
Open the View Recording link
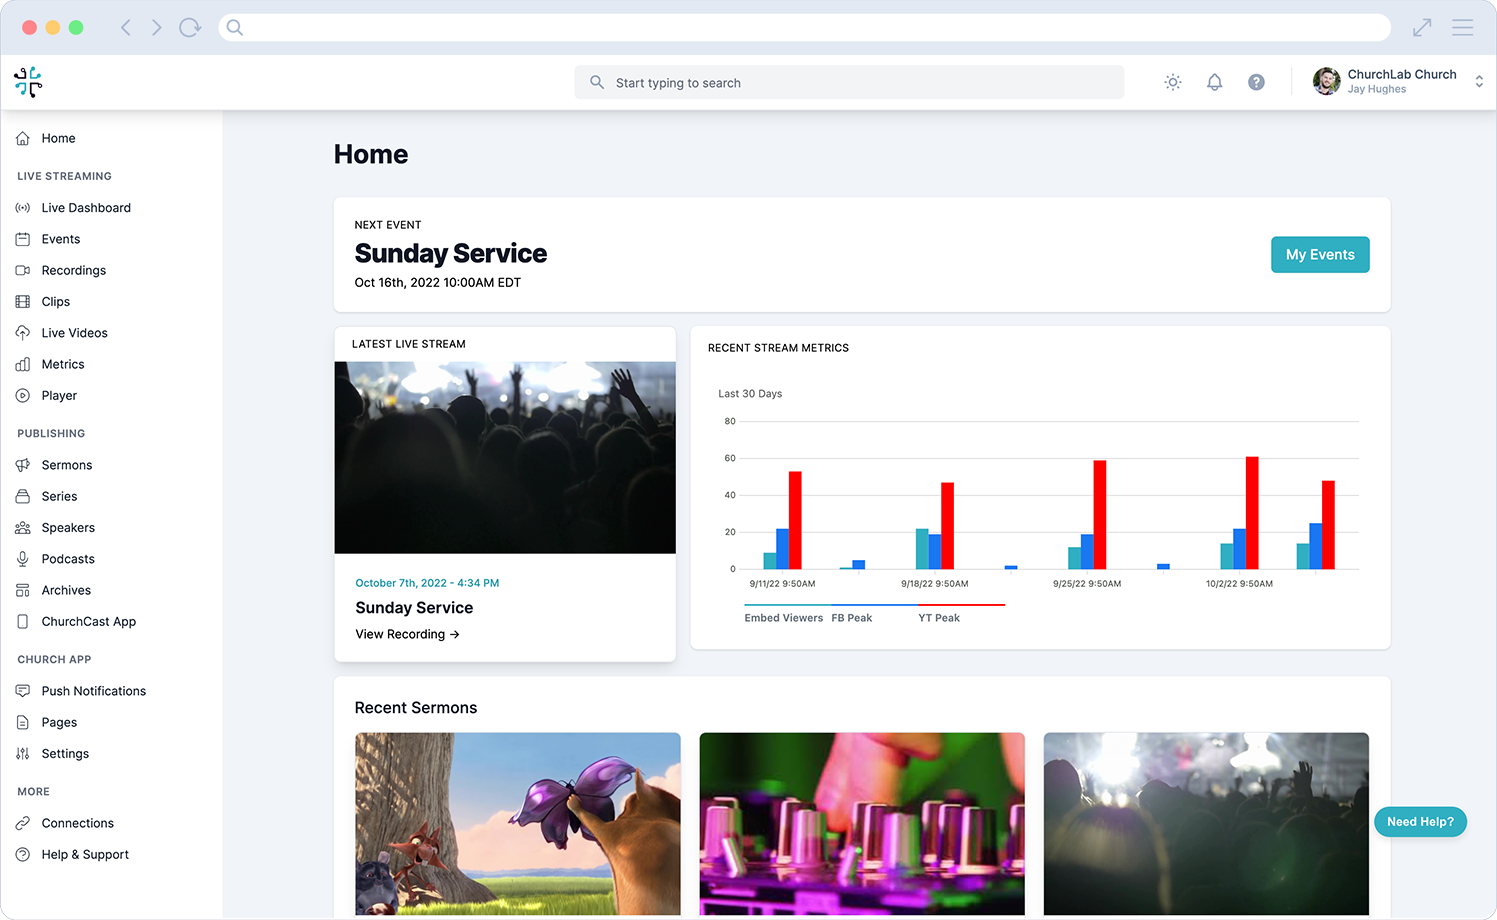[407, 634]
